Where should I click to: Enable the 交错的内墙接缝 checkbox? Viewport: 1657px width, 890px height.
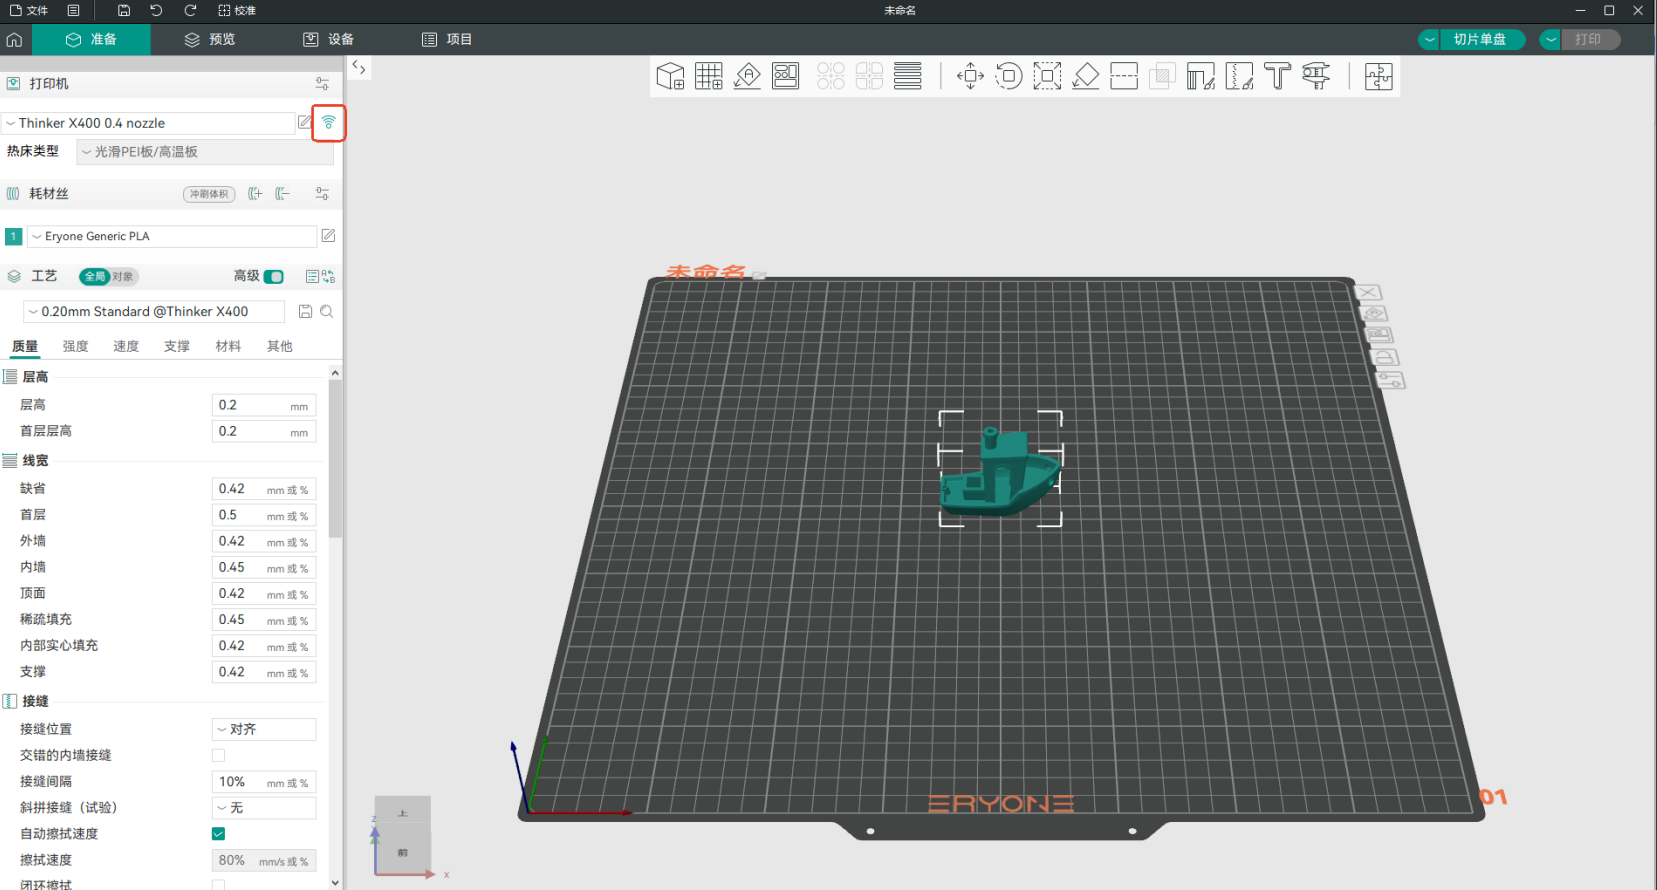pyautogui.click(x=218, y=756)
